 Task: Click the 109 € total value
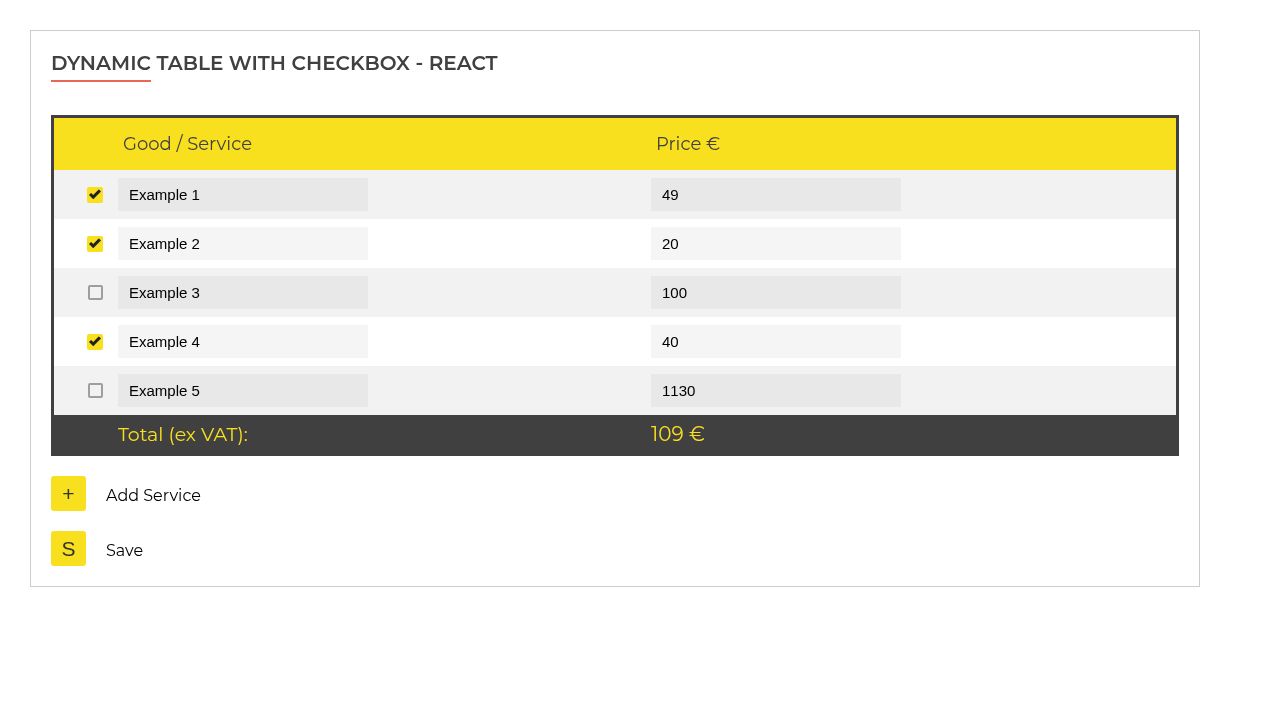pyautogui.click(x=678, y=434)
